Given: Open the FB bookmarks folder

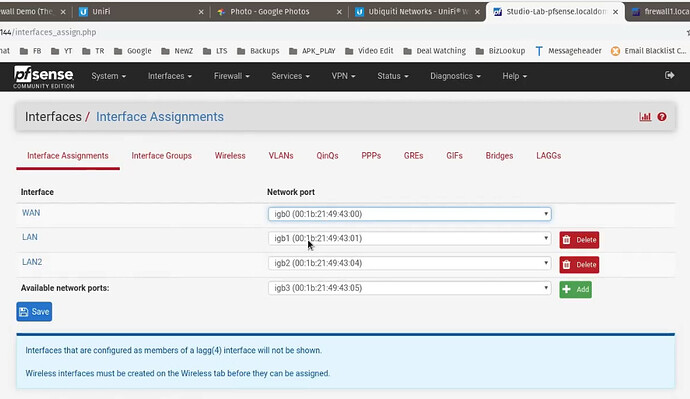Looking at the screenshot, I should tap(30, 51).
